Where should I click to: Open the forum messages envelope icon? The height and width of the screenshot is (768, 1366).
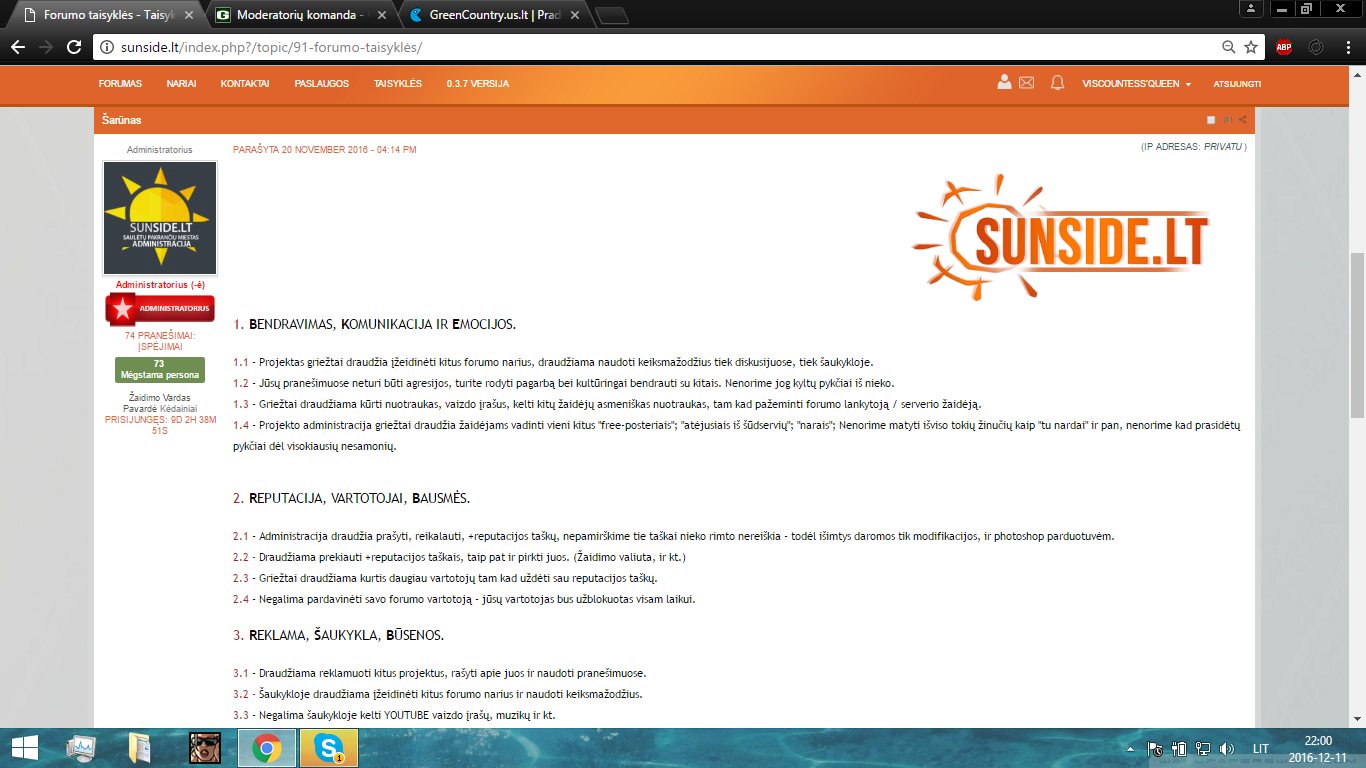tap(1027, 83)
